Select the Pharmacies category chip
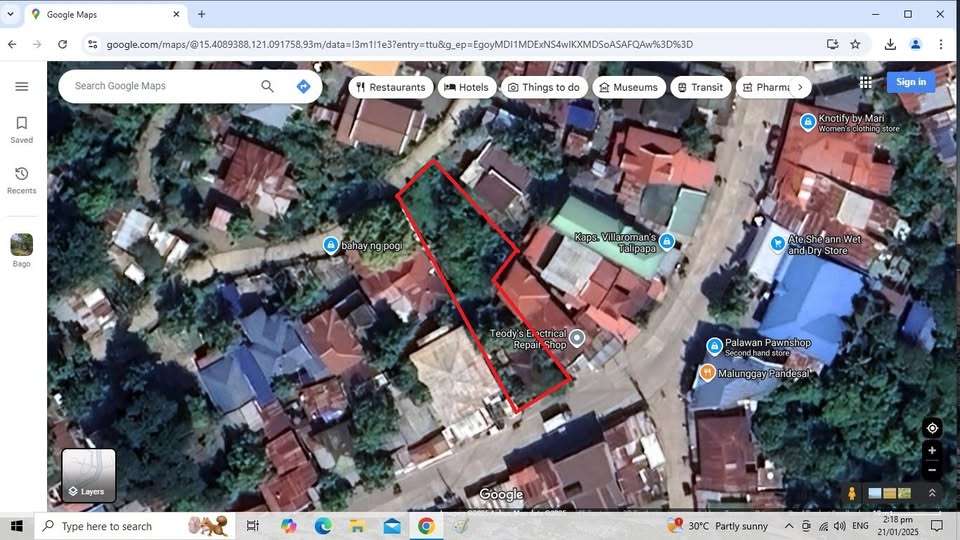The width and height of the screenshot is (960, 540). (x=767, y=88)
